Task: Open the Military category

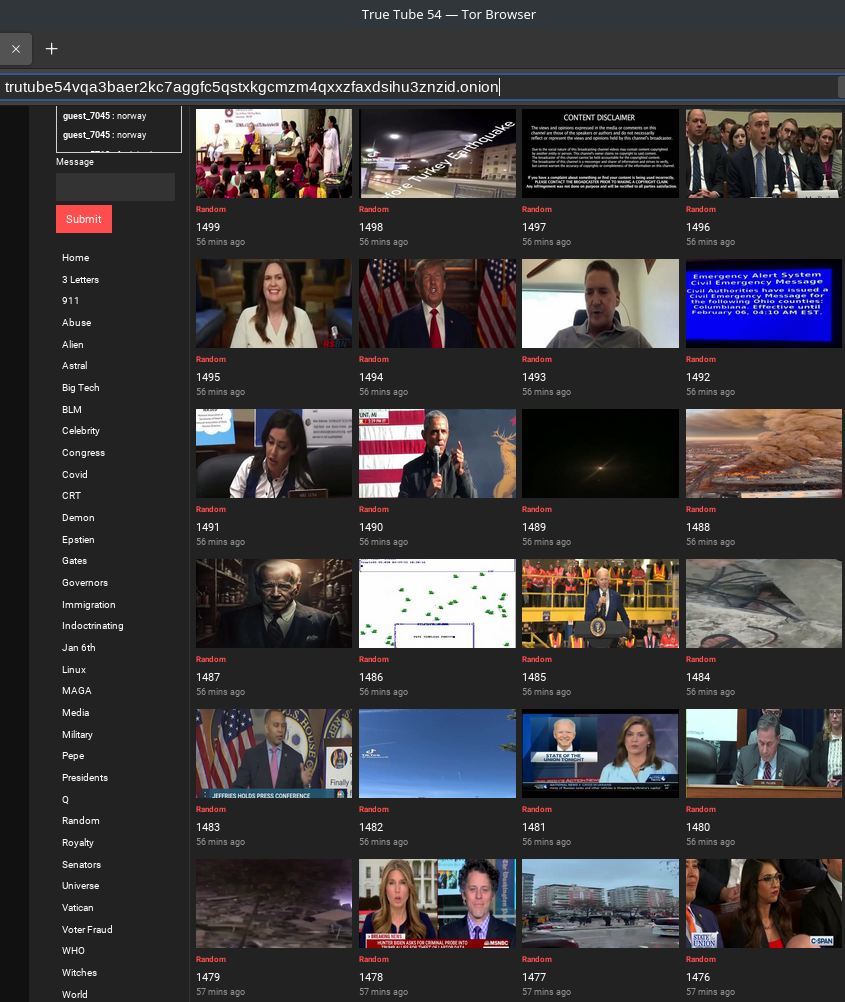Action: [x=77, y=735]
